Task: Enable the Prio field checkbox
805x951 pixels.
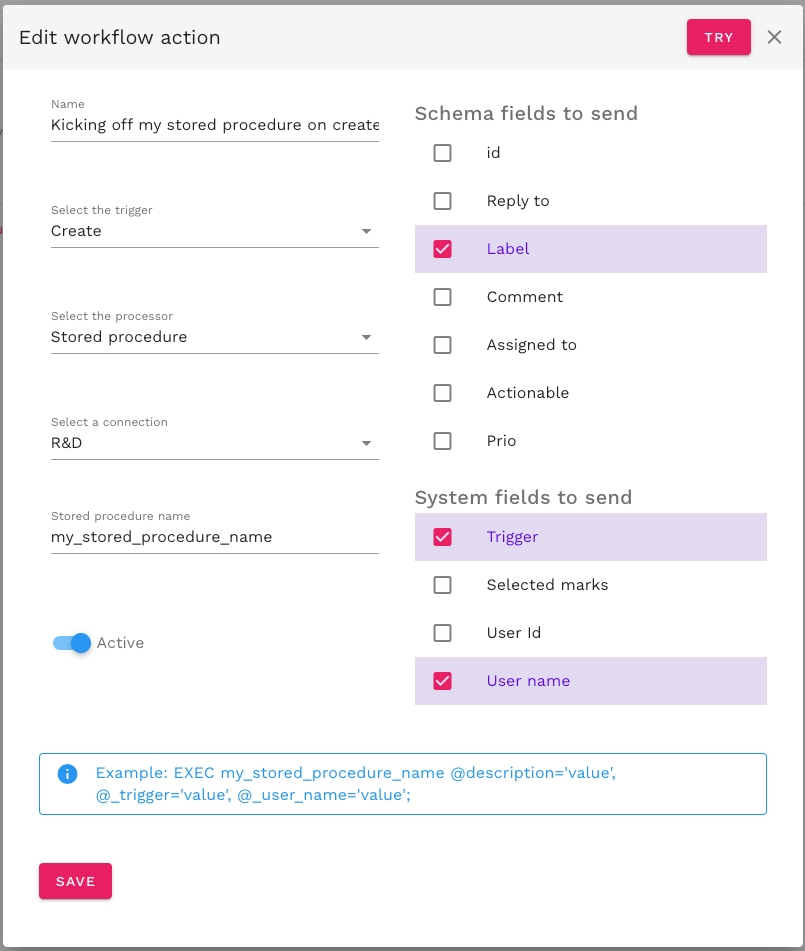Action: tap(442, 441)
